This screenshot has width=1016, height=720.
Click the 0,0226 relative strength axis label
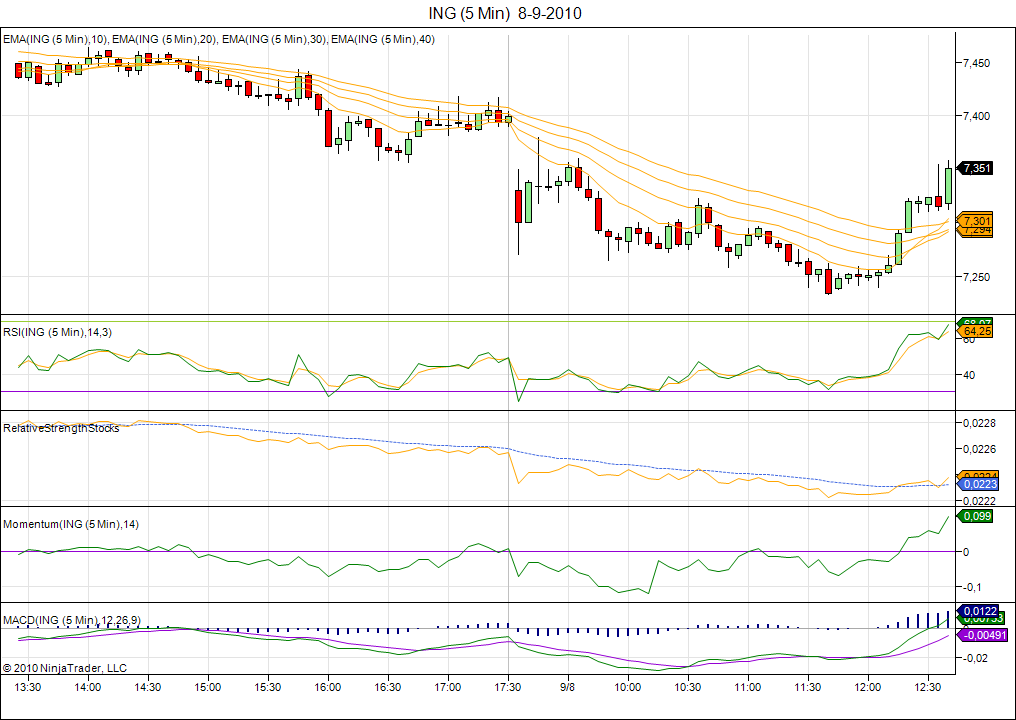coord(979,448)
